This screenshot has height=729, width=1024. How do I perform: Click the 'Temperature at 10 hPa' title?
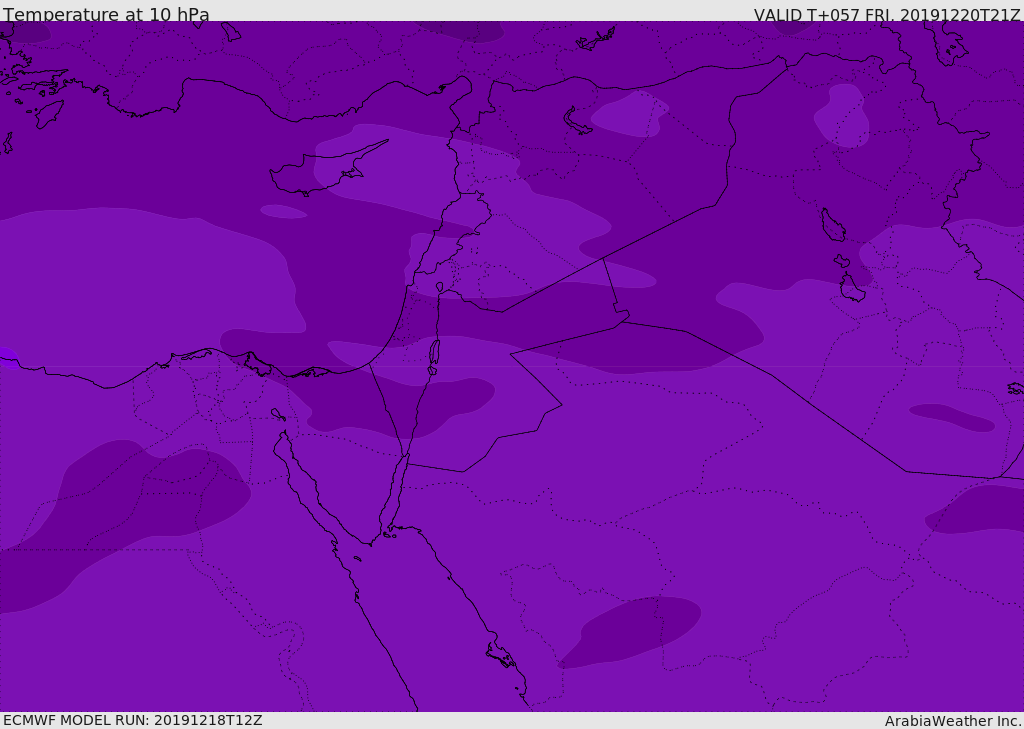[106, 14]
